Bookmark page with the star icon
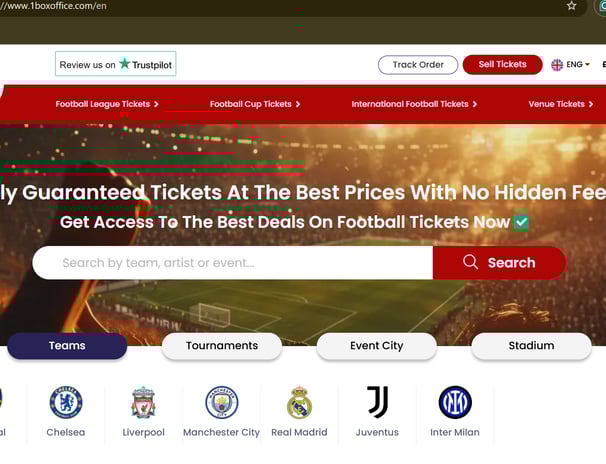This screenshot has width=606, height=464. click(x=571, y=6)
